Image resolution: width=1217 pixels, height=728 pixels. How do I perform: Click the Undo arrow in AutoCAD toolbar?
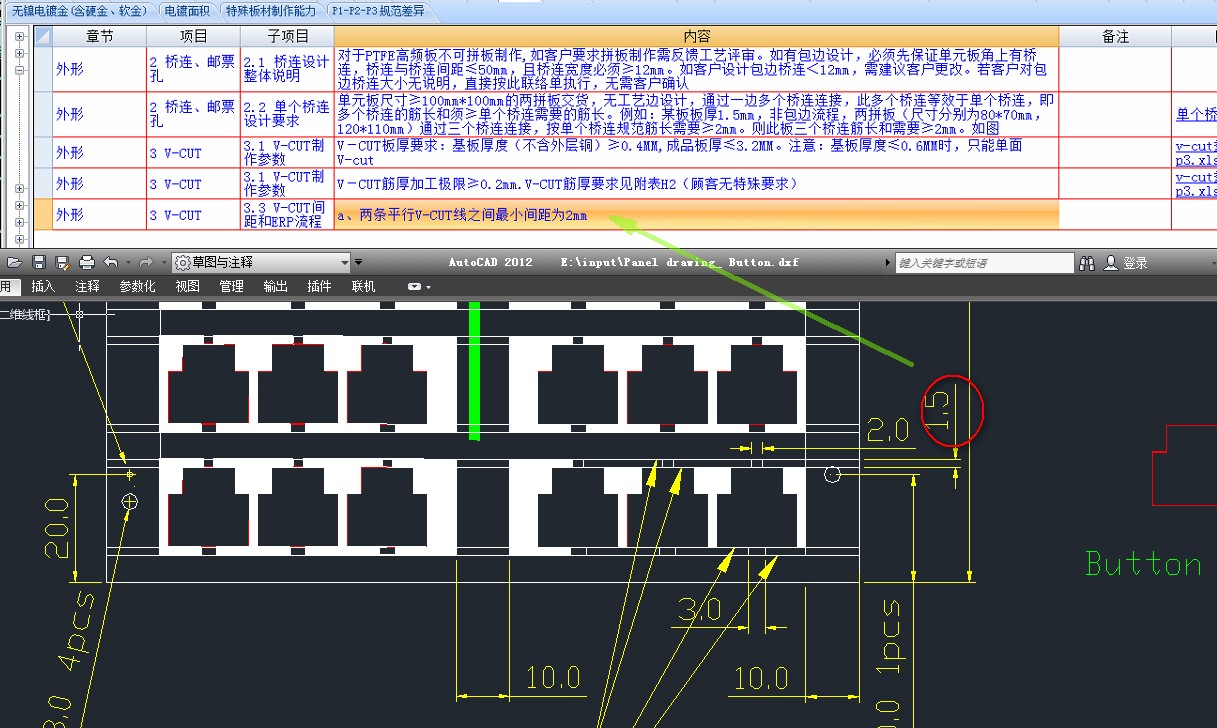coord(109,262)
